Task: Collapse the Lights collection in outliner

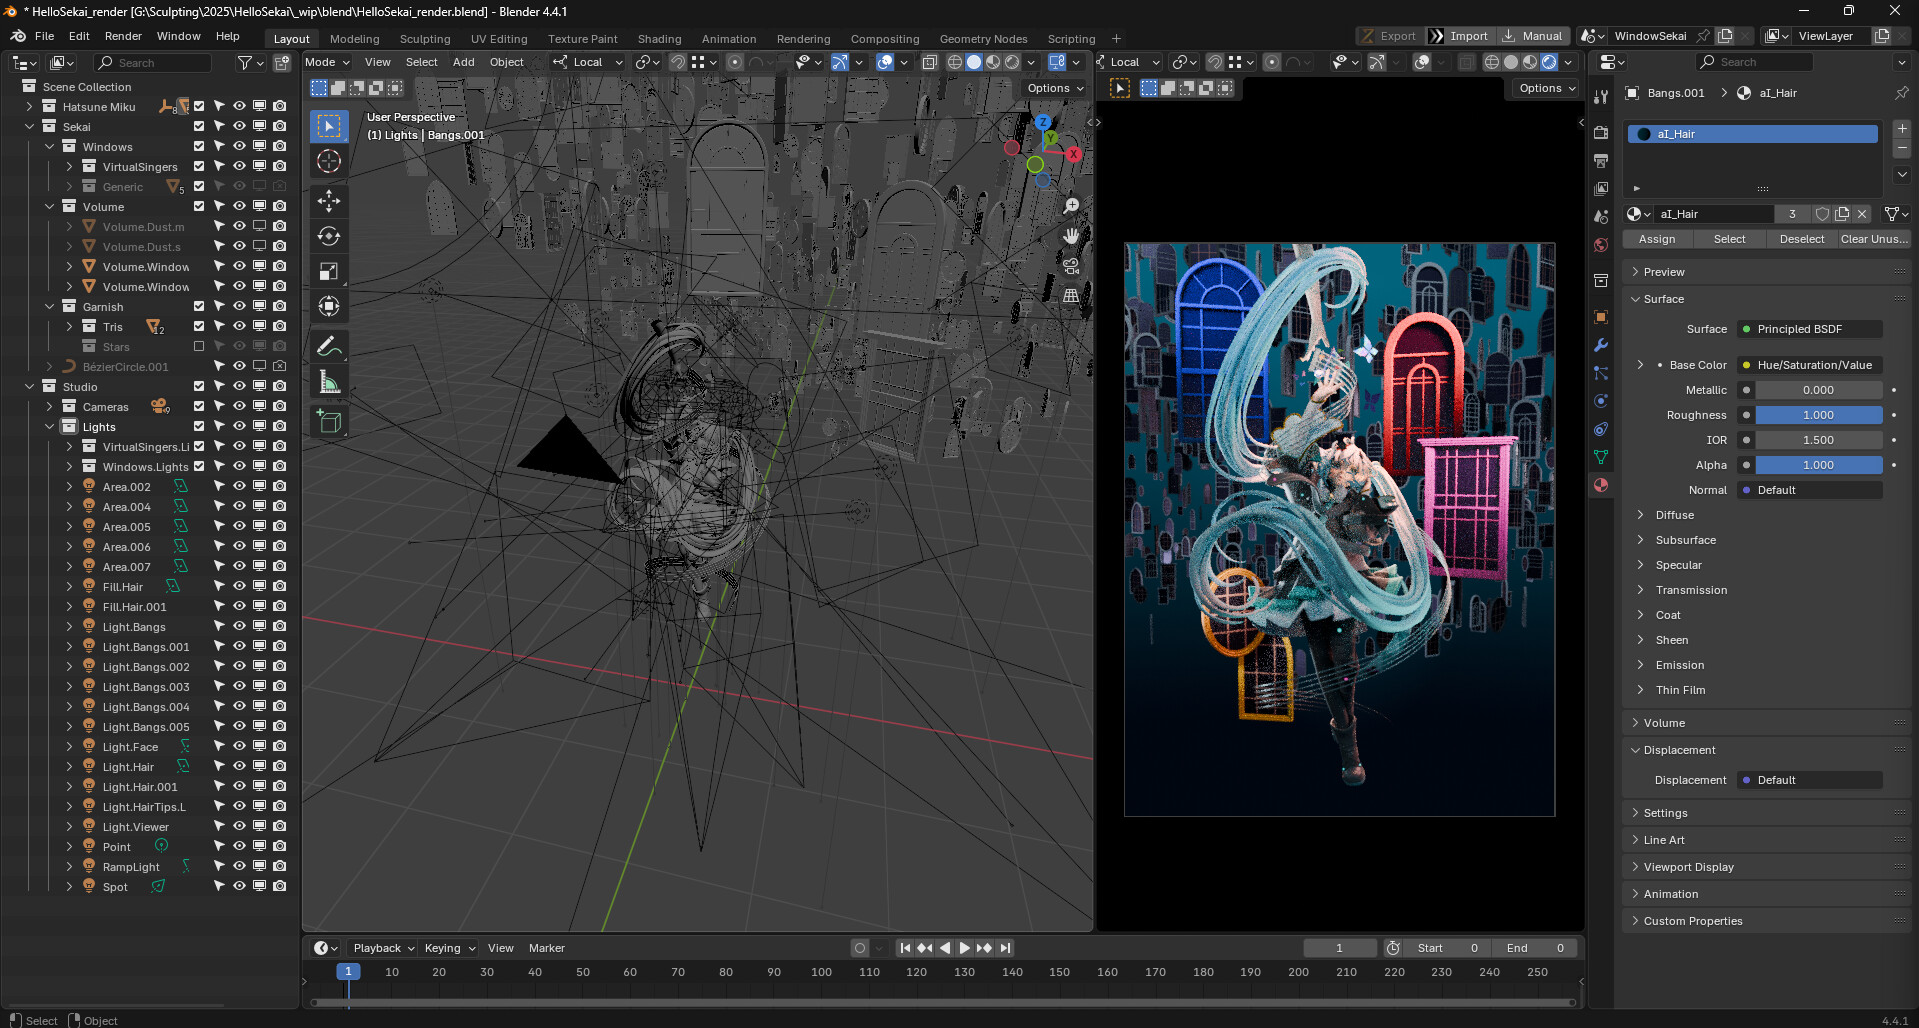Action: 49,427
